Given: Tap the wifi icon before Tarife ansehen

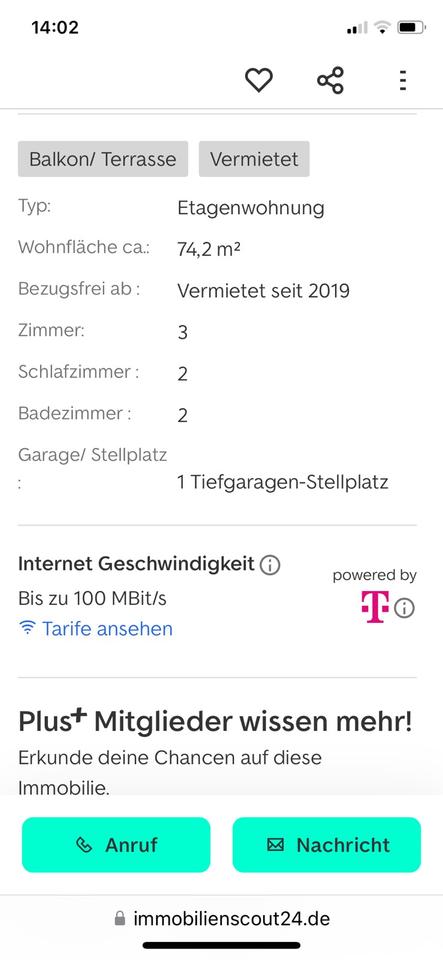Looking at the screenshot, I should click(27, 628).
